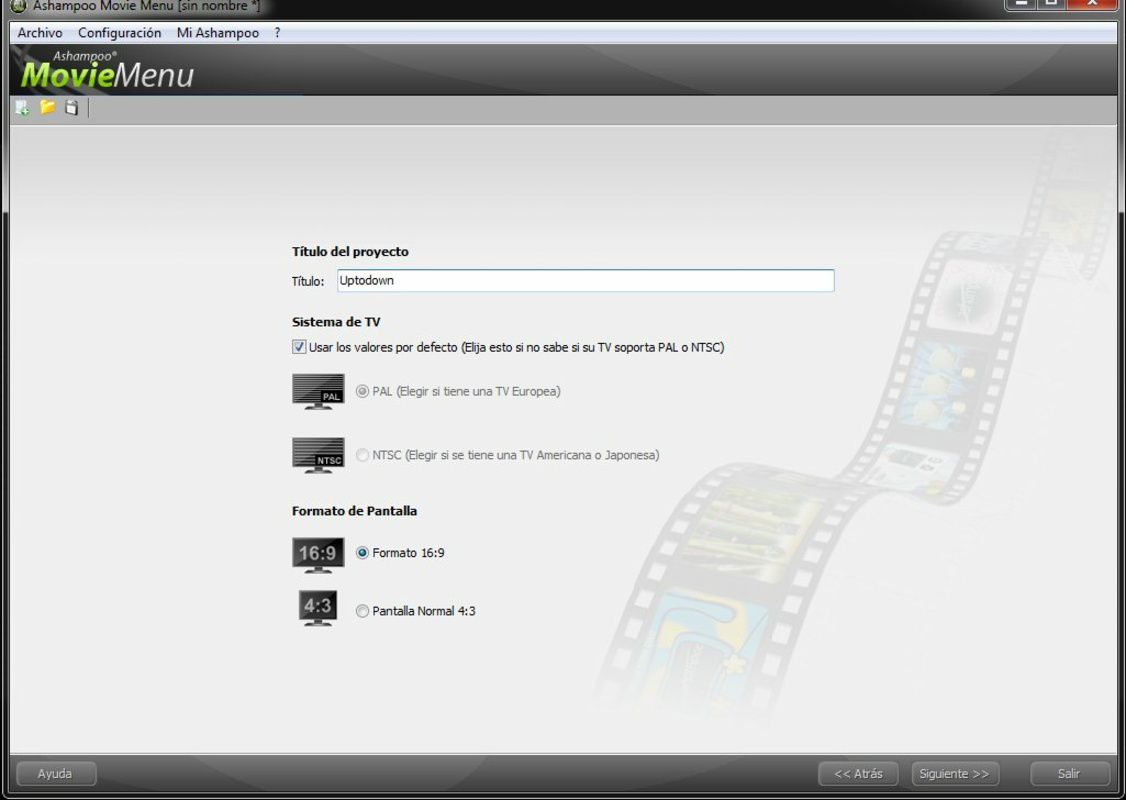Minimize the Ashampoo Movie Menu window
1126x800 pixels.
click(1021, 4)
